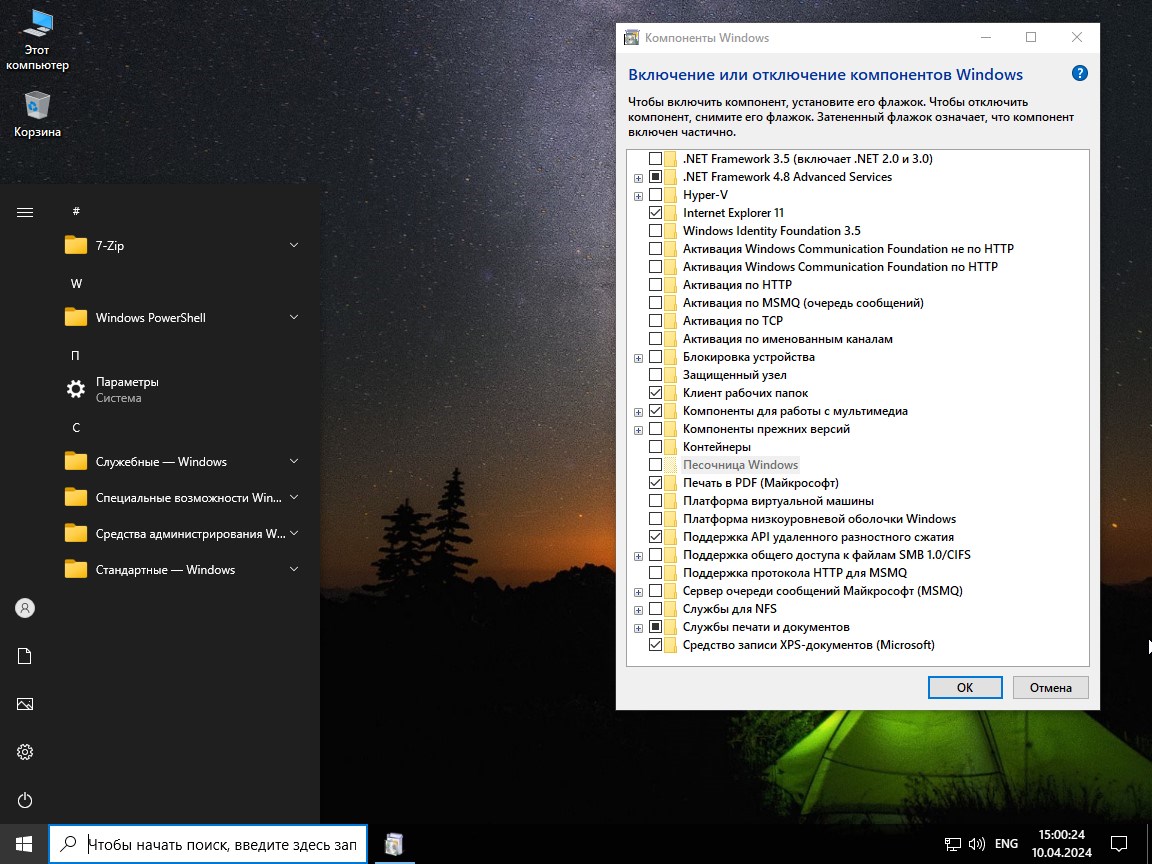Expand Компоненты прежних версий node

(x=638, y=430)
